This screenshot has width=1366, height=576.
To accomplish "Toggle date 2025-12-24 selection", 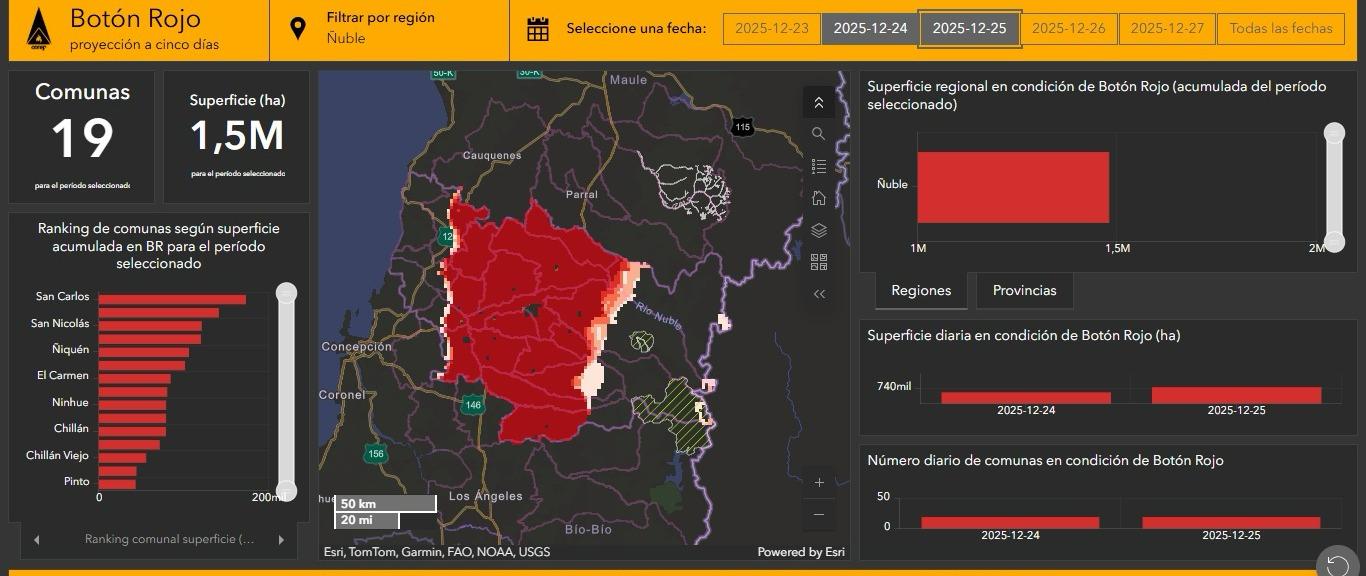I will (870, 29).
